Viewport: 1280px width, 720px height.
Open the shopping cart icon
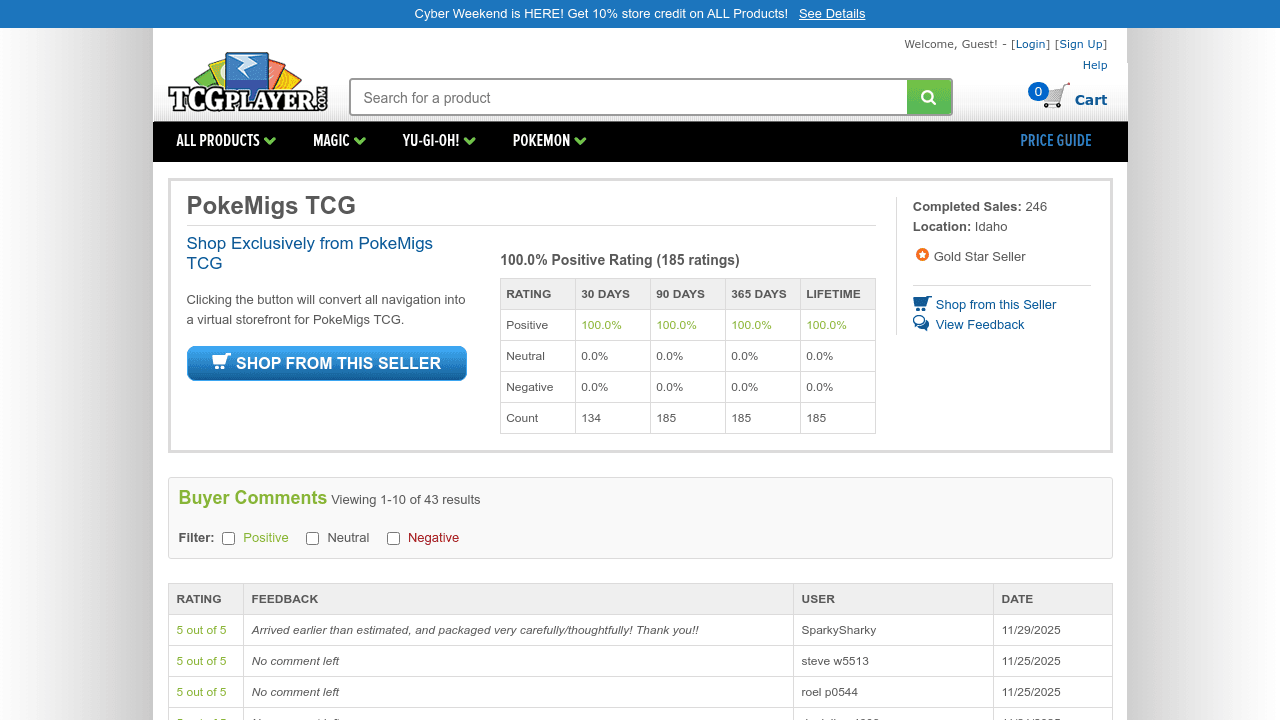[x=1057, y=97]
